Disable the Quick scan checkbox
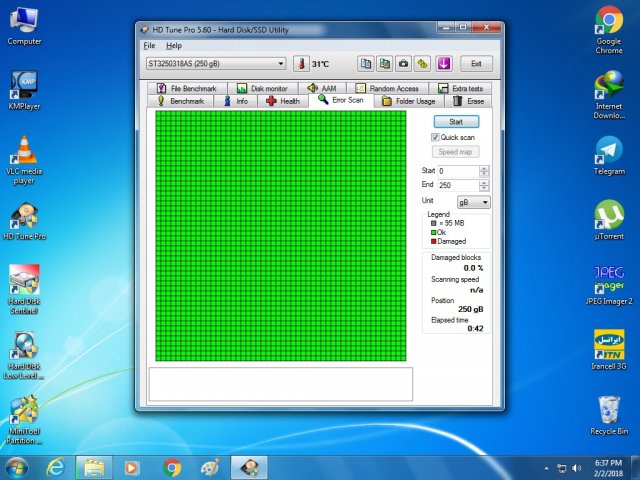The image size is (640, 480). pos(436,137)
